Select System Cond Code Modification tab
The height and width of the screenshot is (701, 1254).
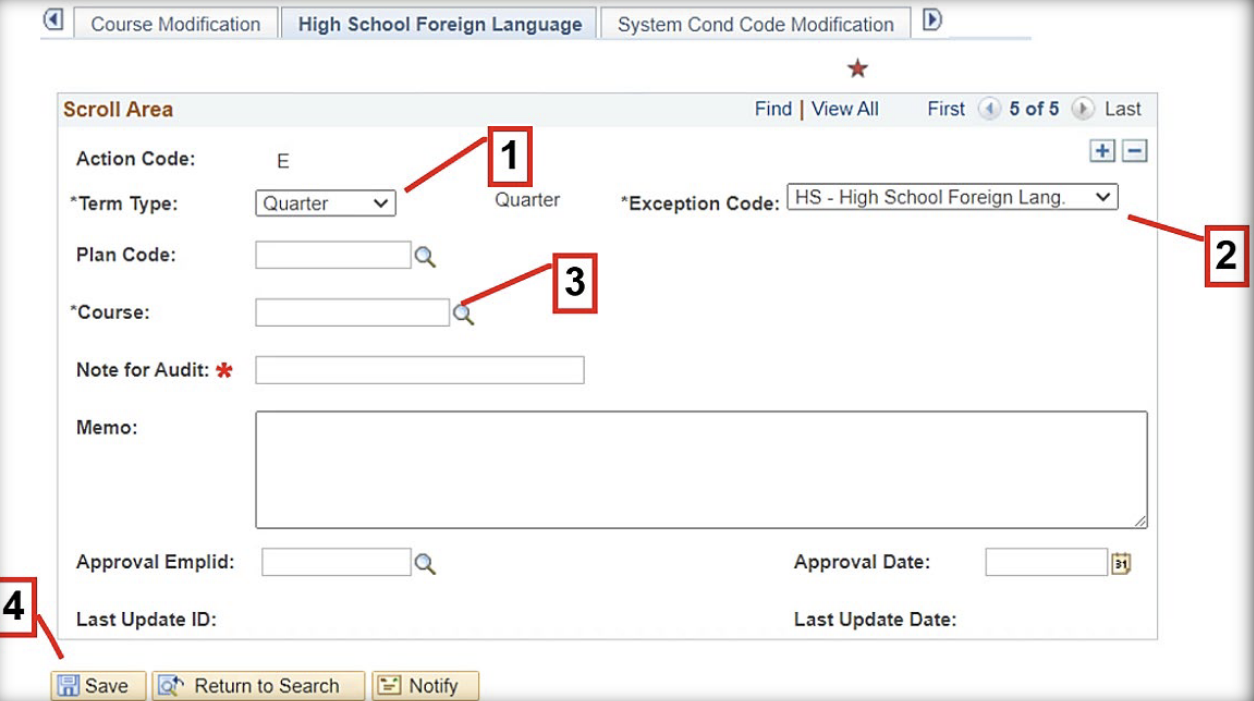pyautogui.click(x=755, y=24)
